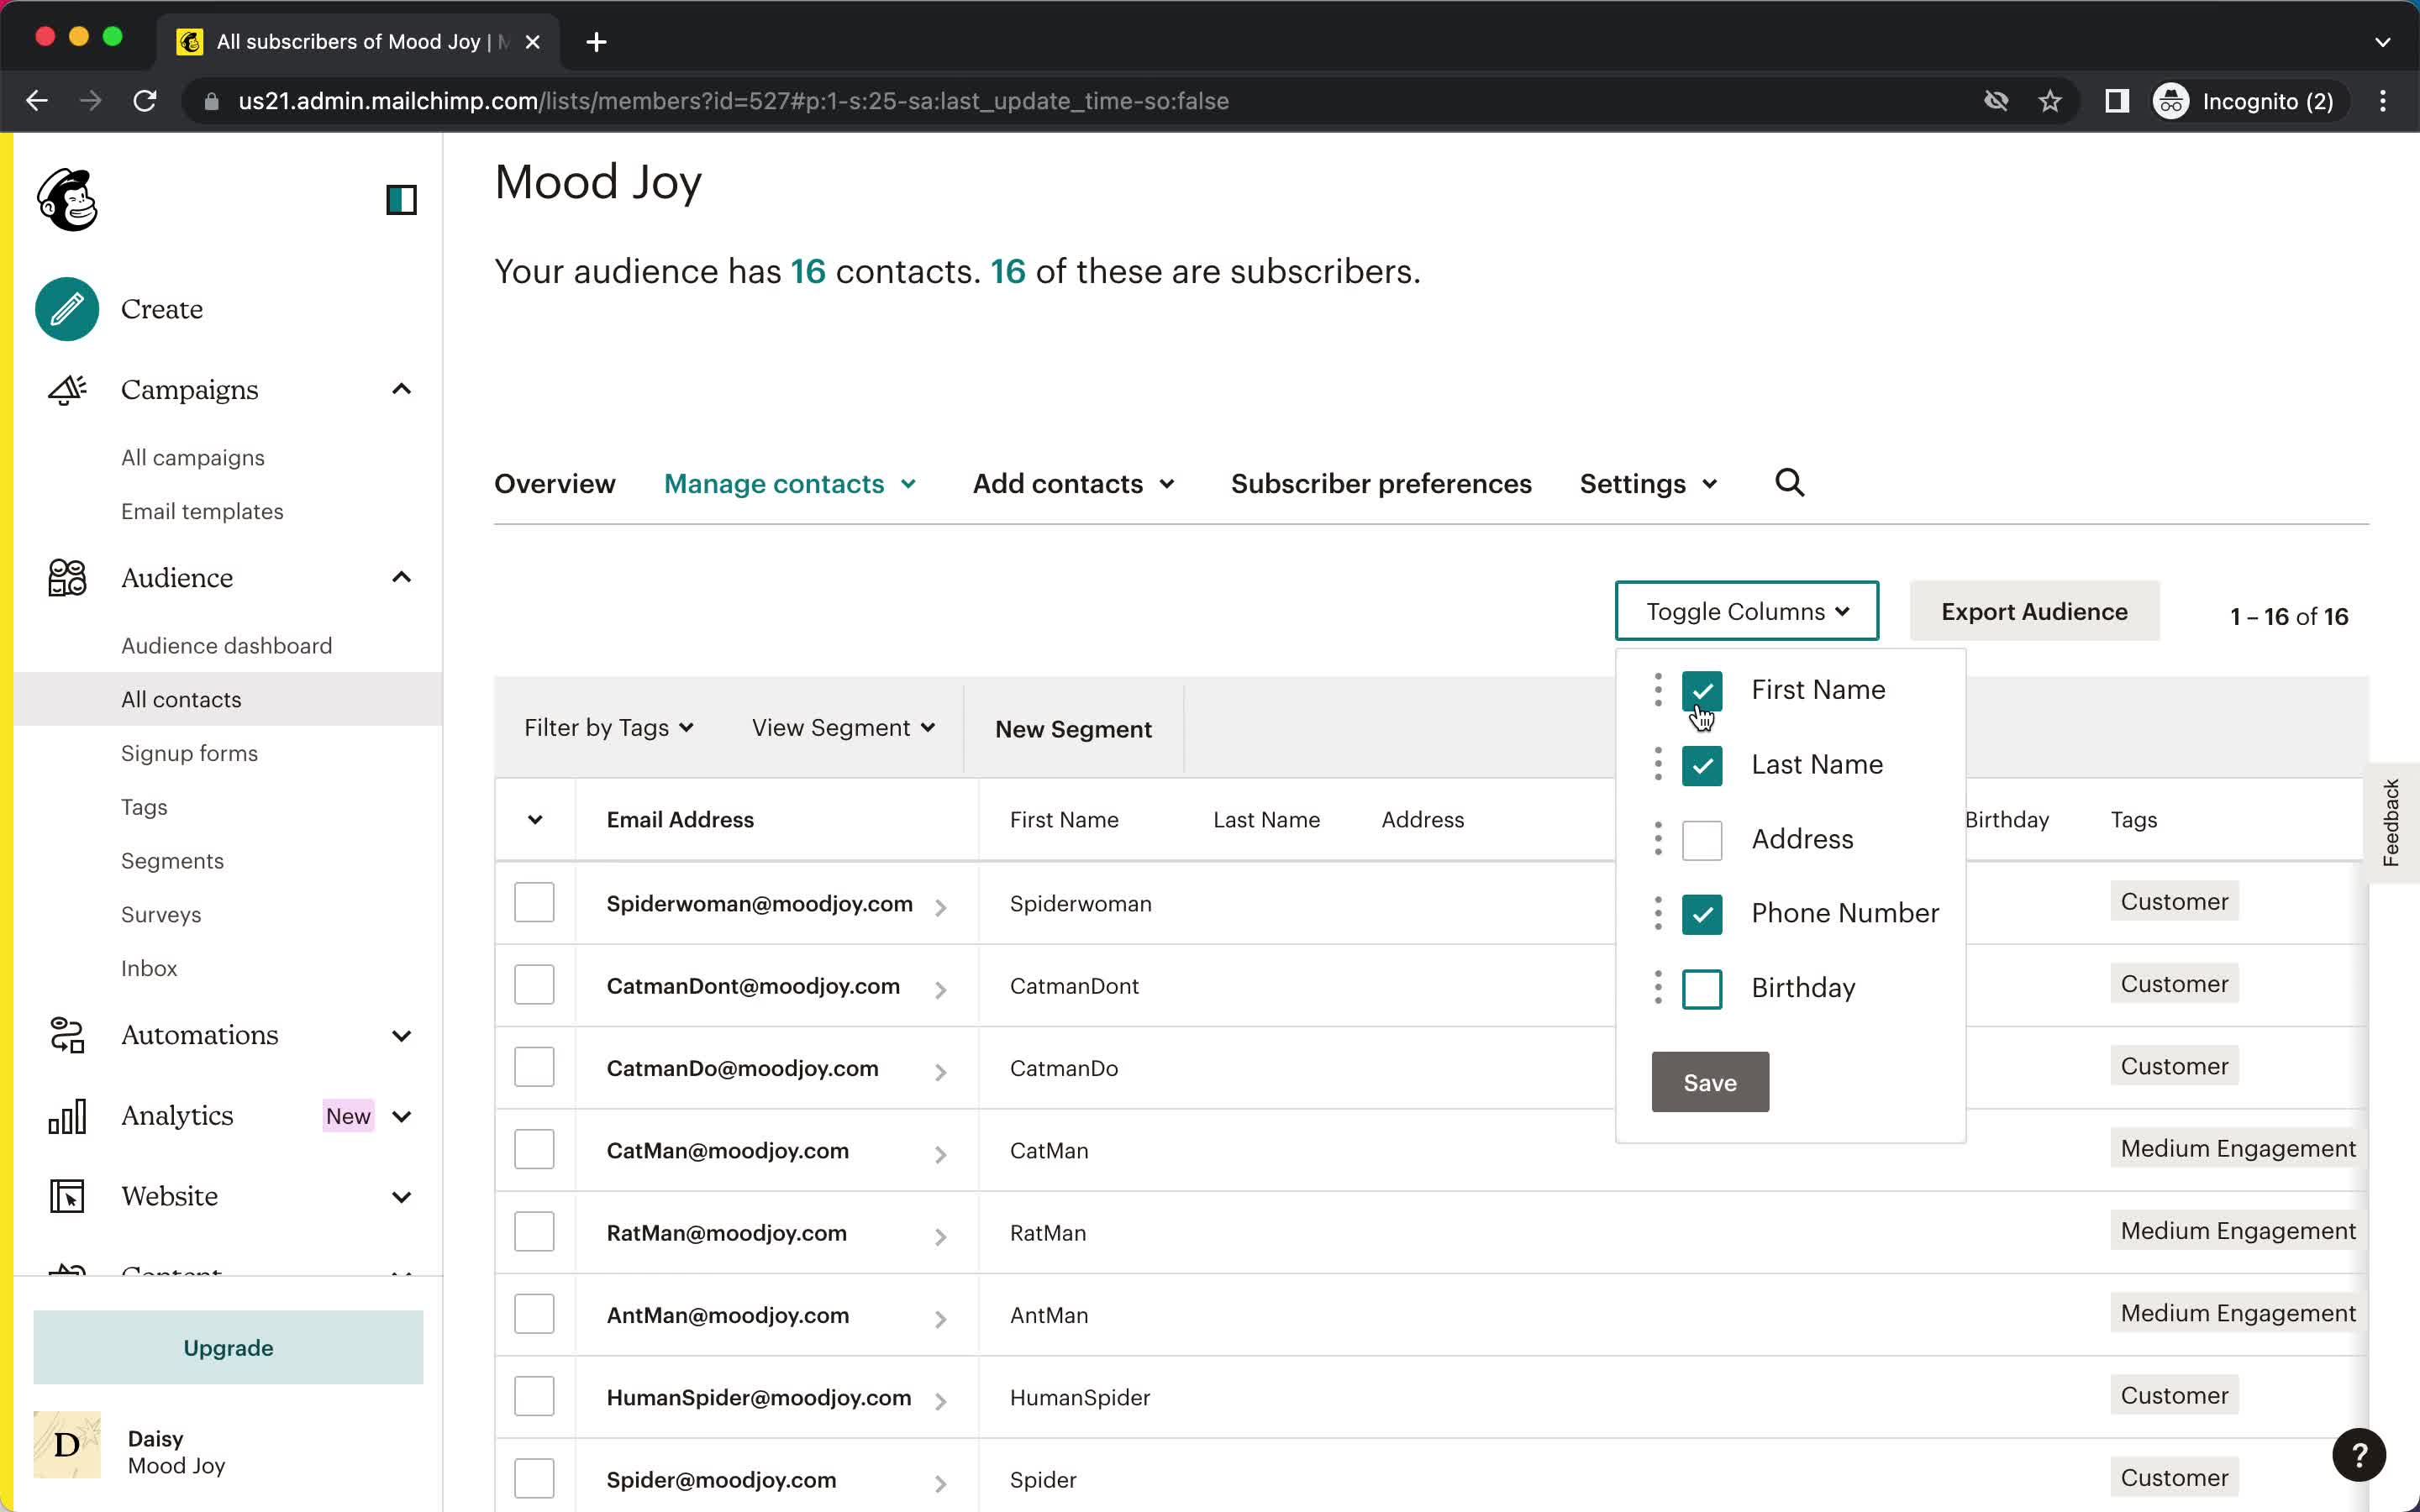Select the Analytics icon in sidebar
The width and height of the screenshot is (2420, 1512).
point(66,1115)
